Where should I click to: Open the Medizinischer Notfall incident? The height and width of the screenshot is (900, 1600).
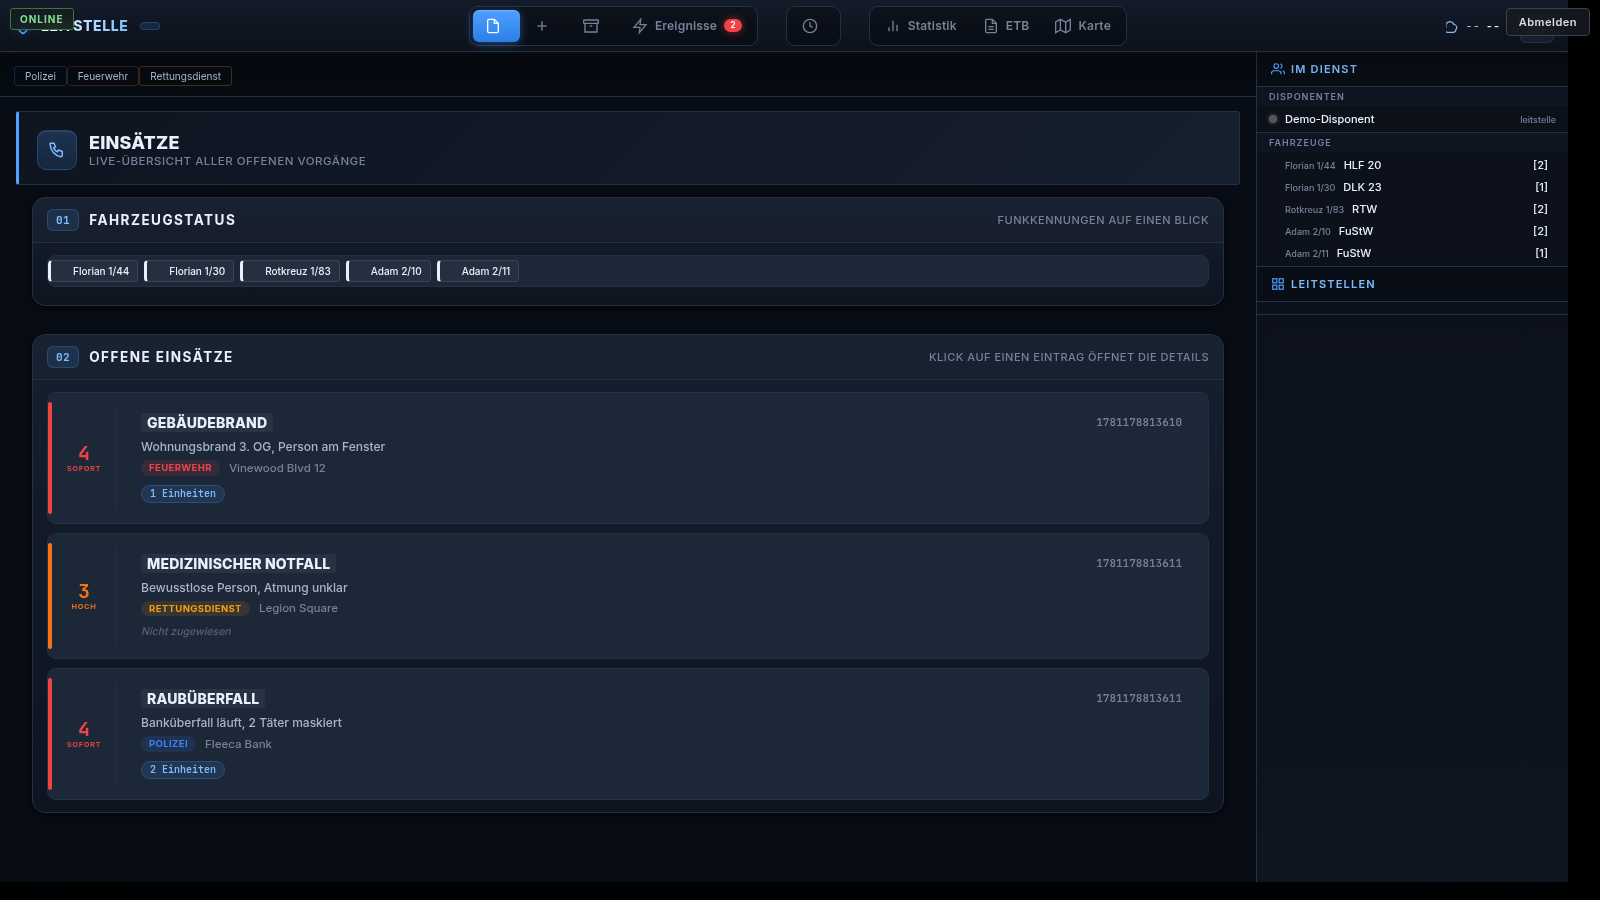(x=628, y=596)
